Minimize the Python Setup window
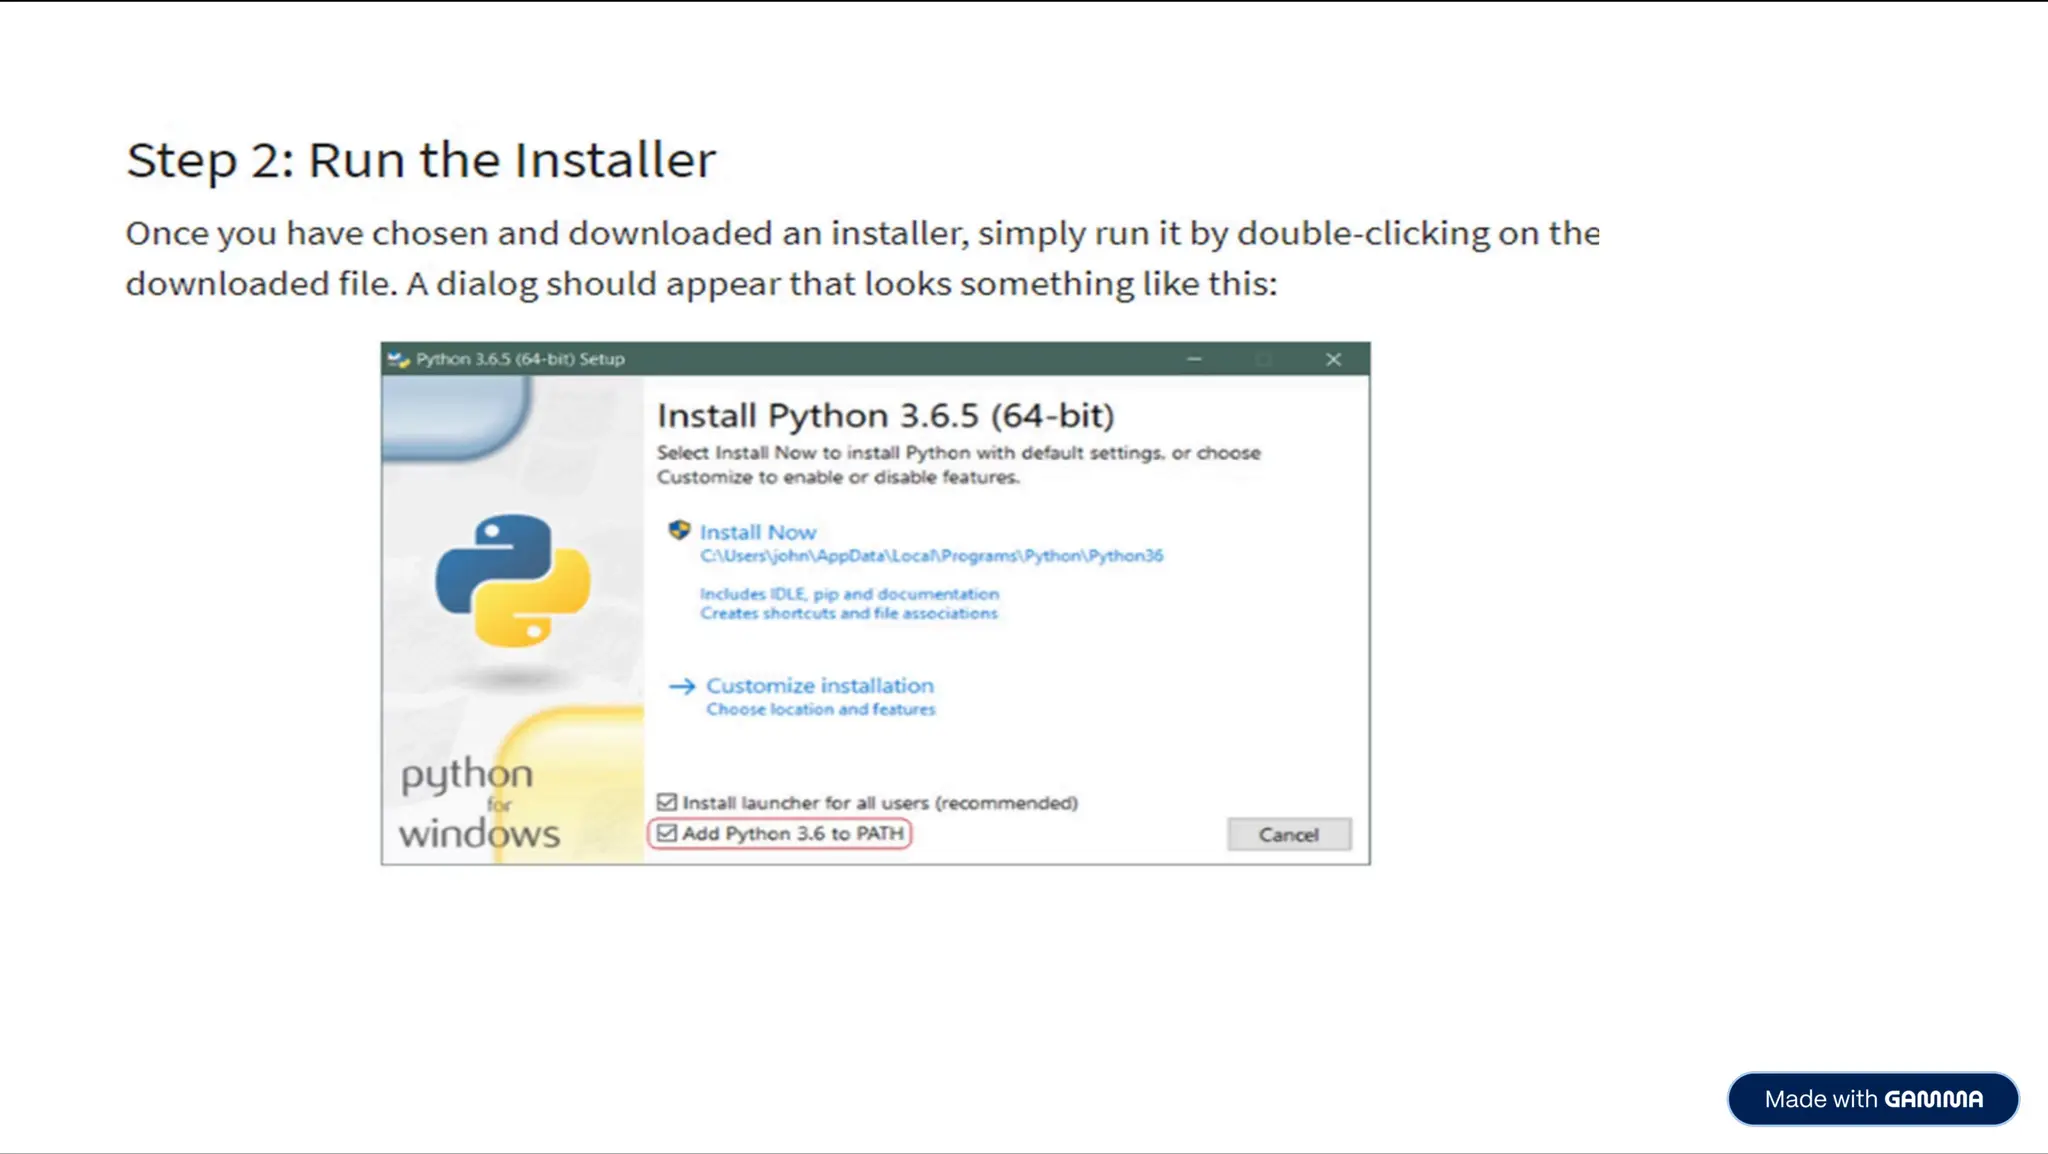The width and height of the screenshot is (2048, 1154). (x=1194, y=359)
